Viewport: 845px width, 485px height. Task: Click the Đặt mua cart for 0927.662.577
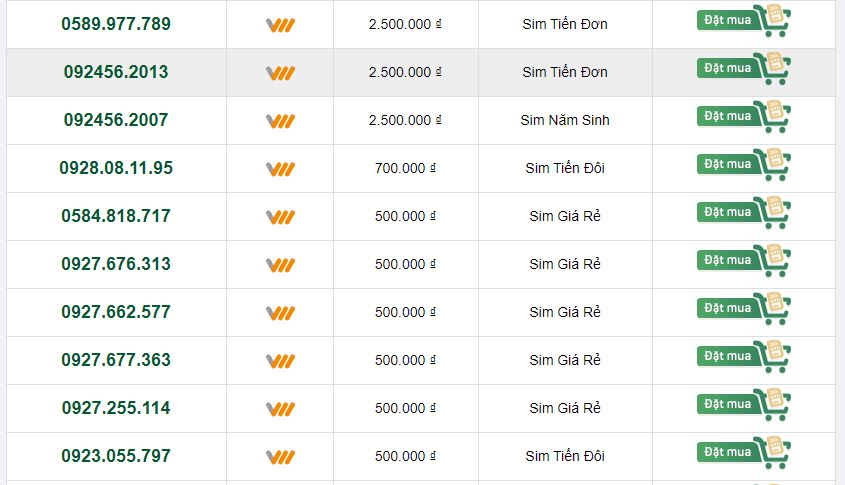tap(743, 309)
